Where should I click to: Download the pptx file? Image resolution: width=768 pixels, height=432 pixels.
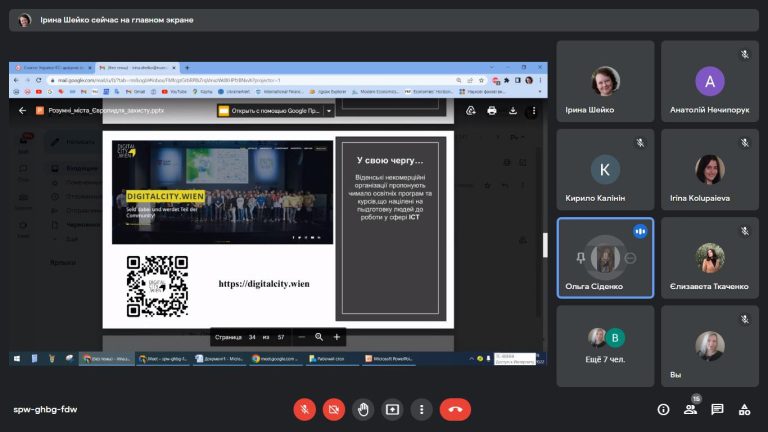513,111
